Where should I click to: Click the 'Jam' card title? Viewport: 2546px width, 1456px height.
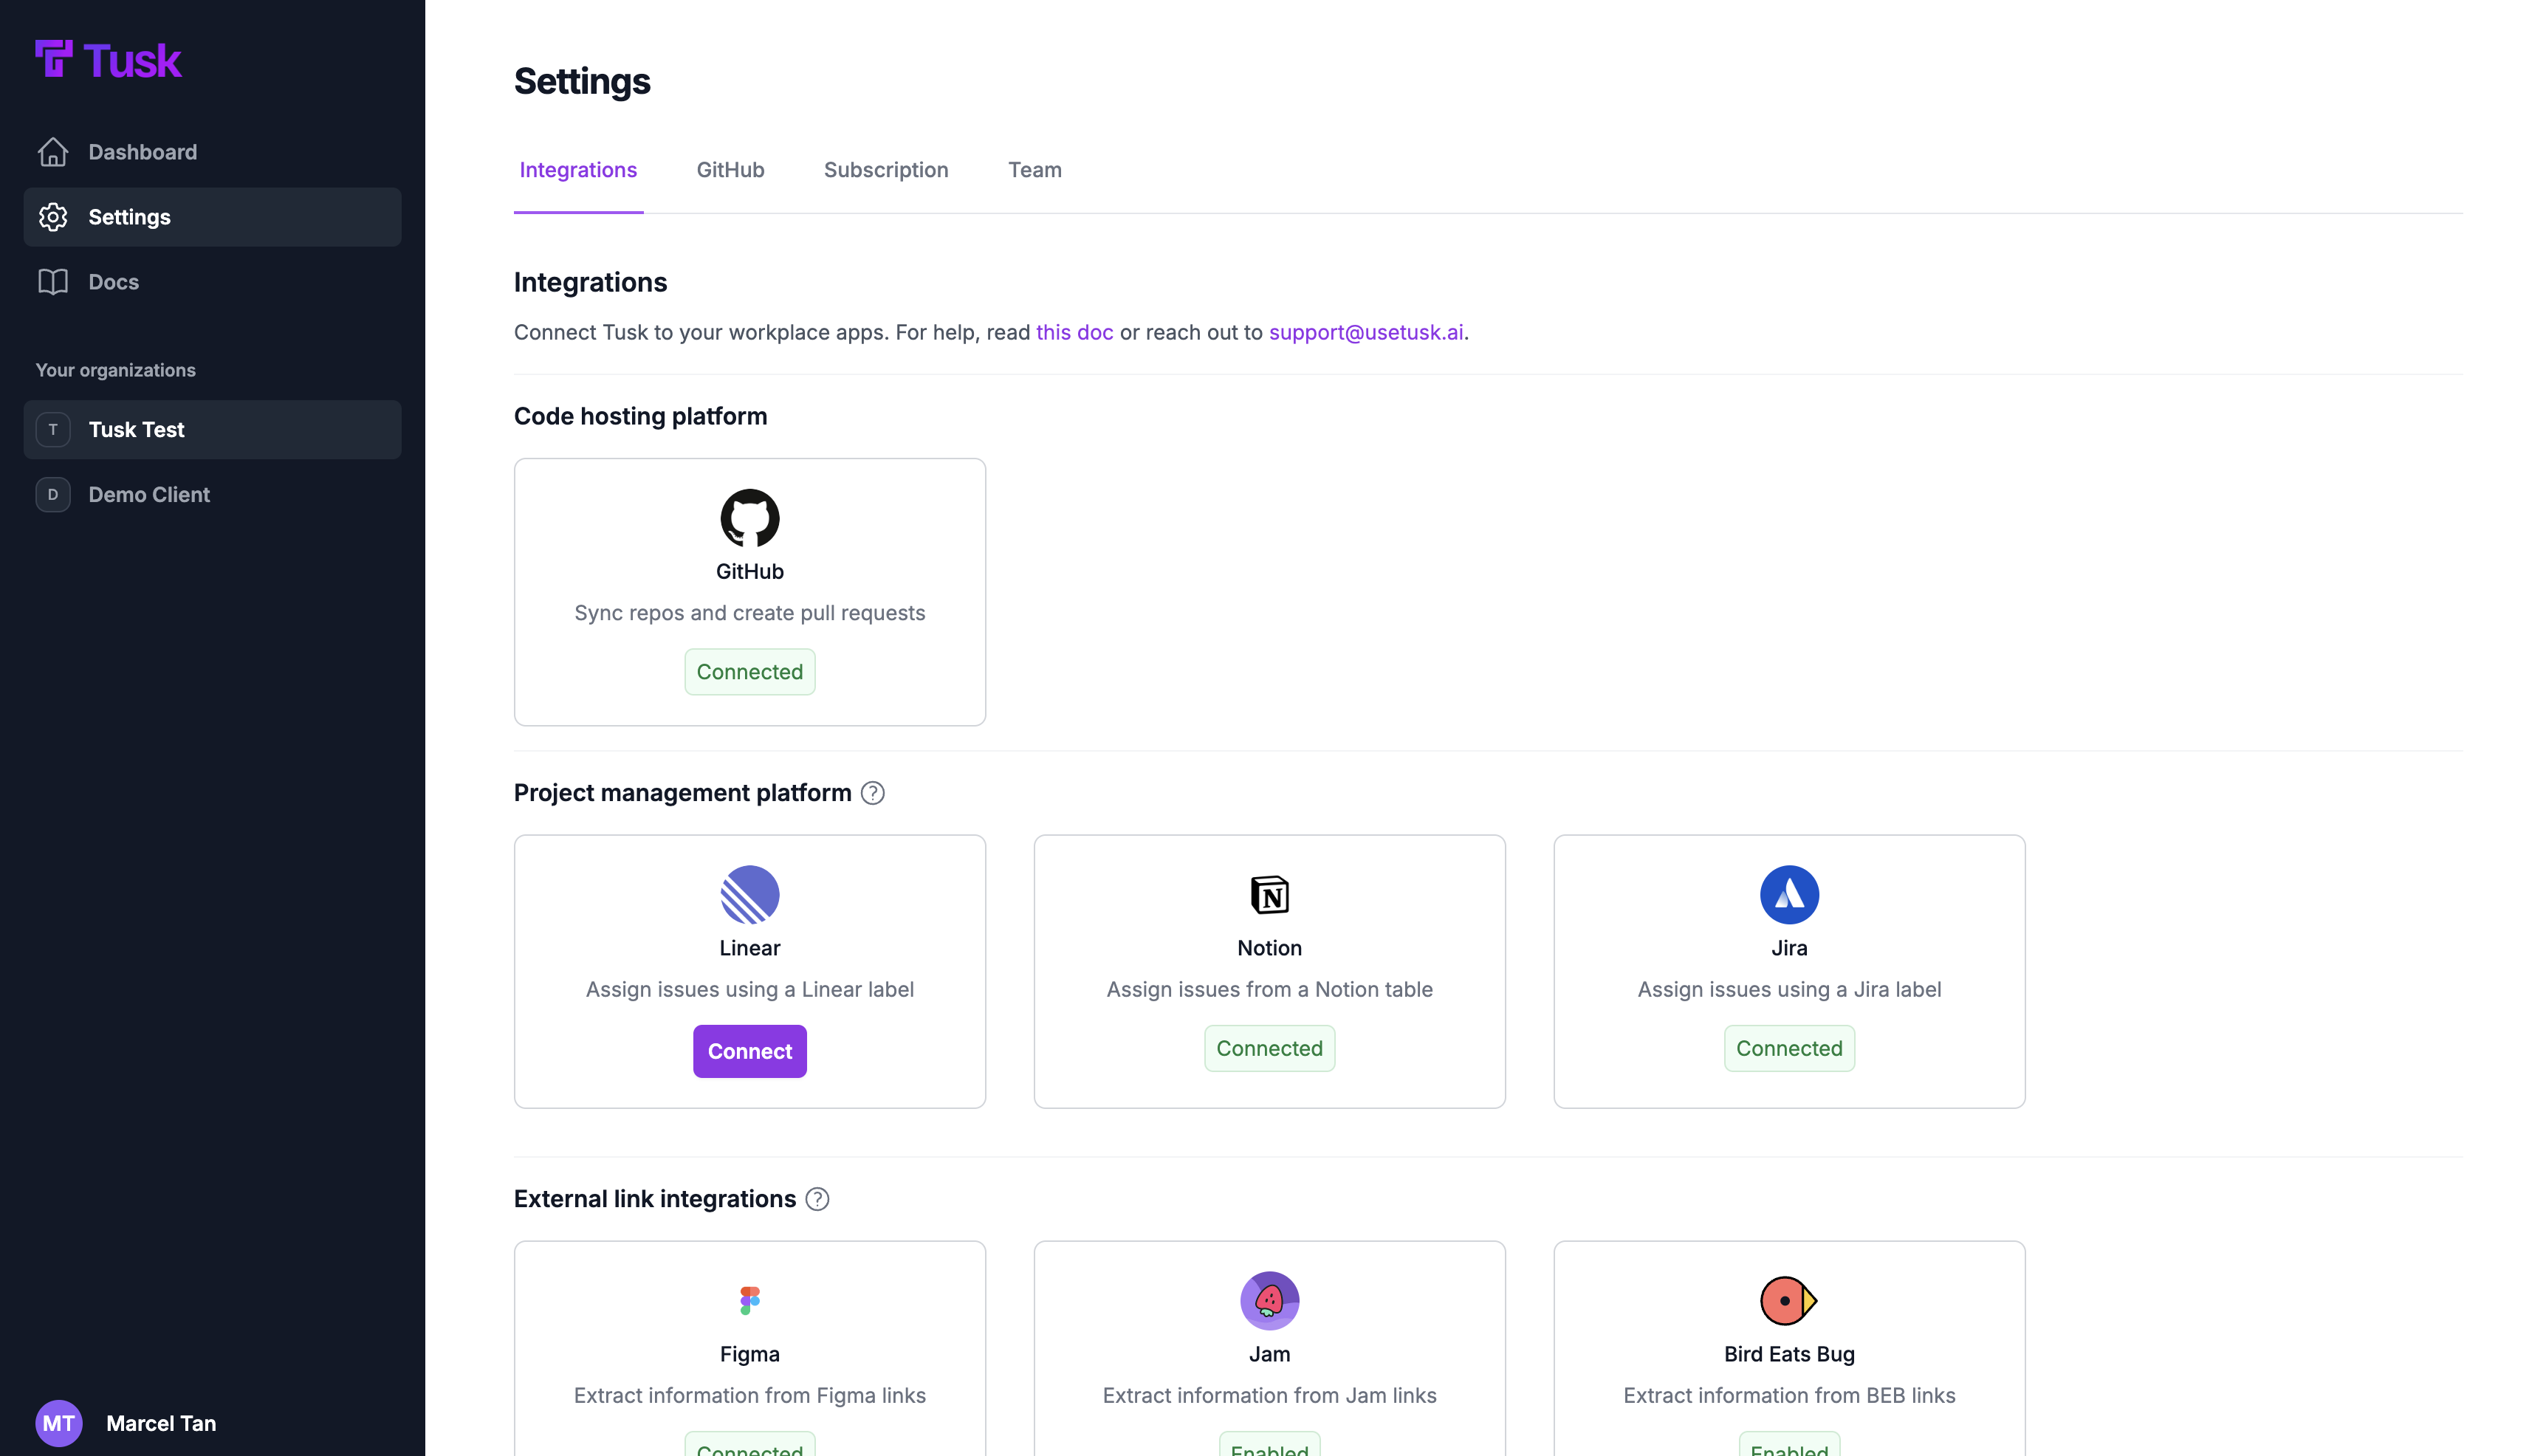pyautogui.click(x=1270, y=1354)
